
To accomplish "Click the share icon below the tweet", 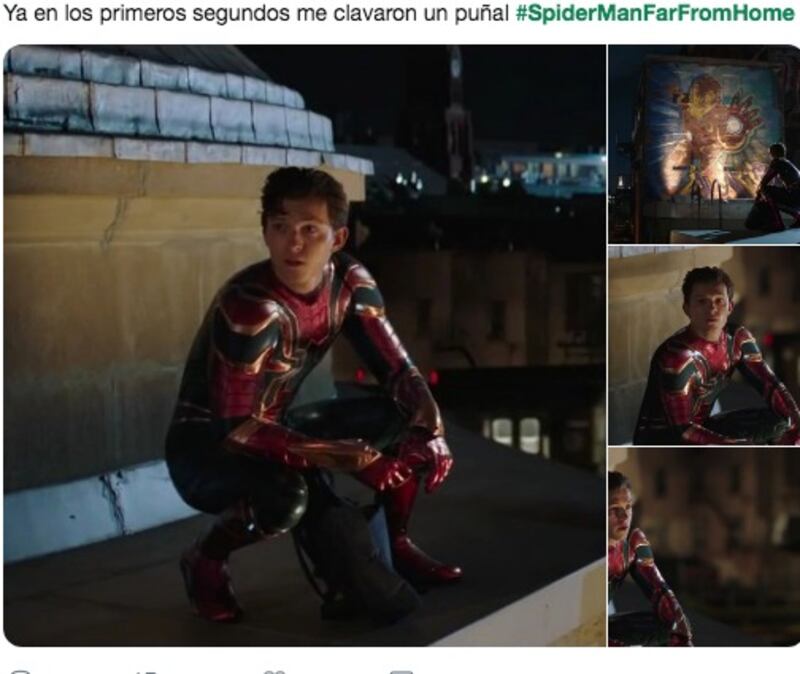I will (x=402, y=672).
